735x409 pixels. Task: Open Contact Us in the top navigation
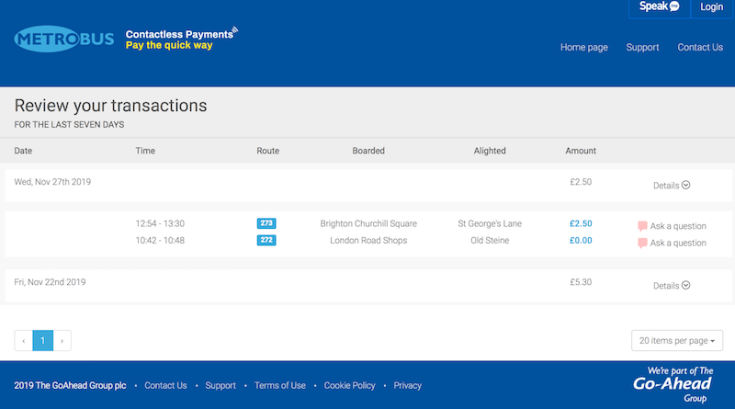[x=699, y=47]
